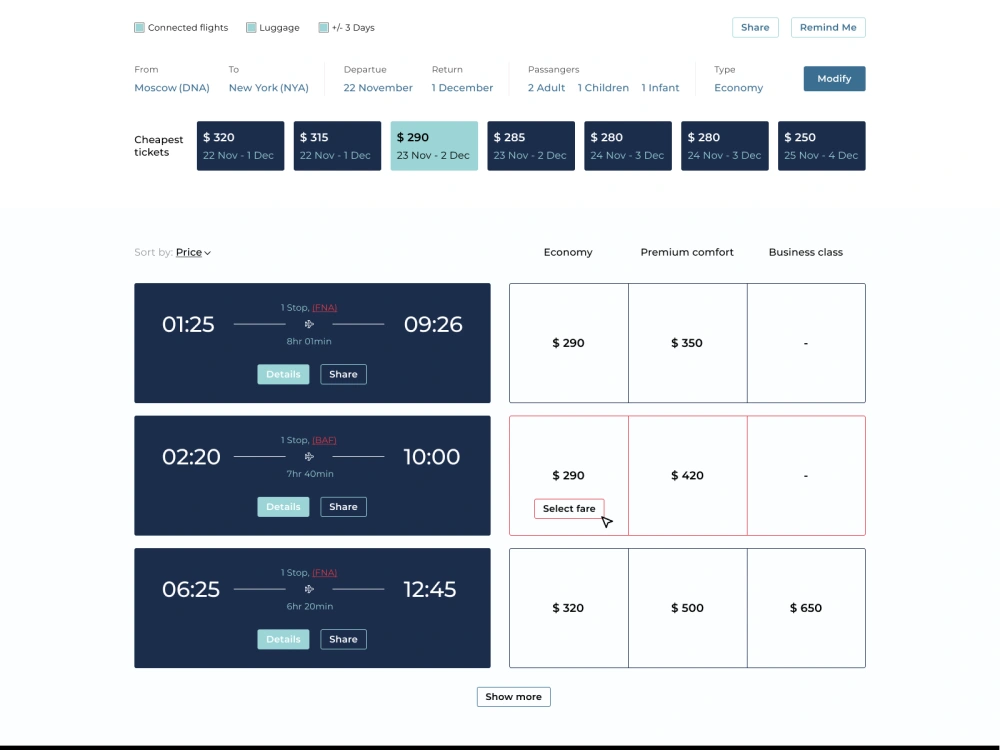Open Details for the 06:25 flight

(x=283, y=640)
